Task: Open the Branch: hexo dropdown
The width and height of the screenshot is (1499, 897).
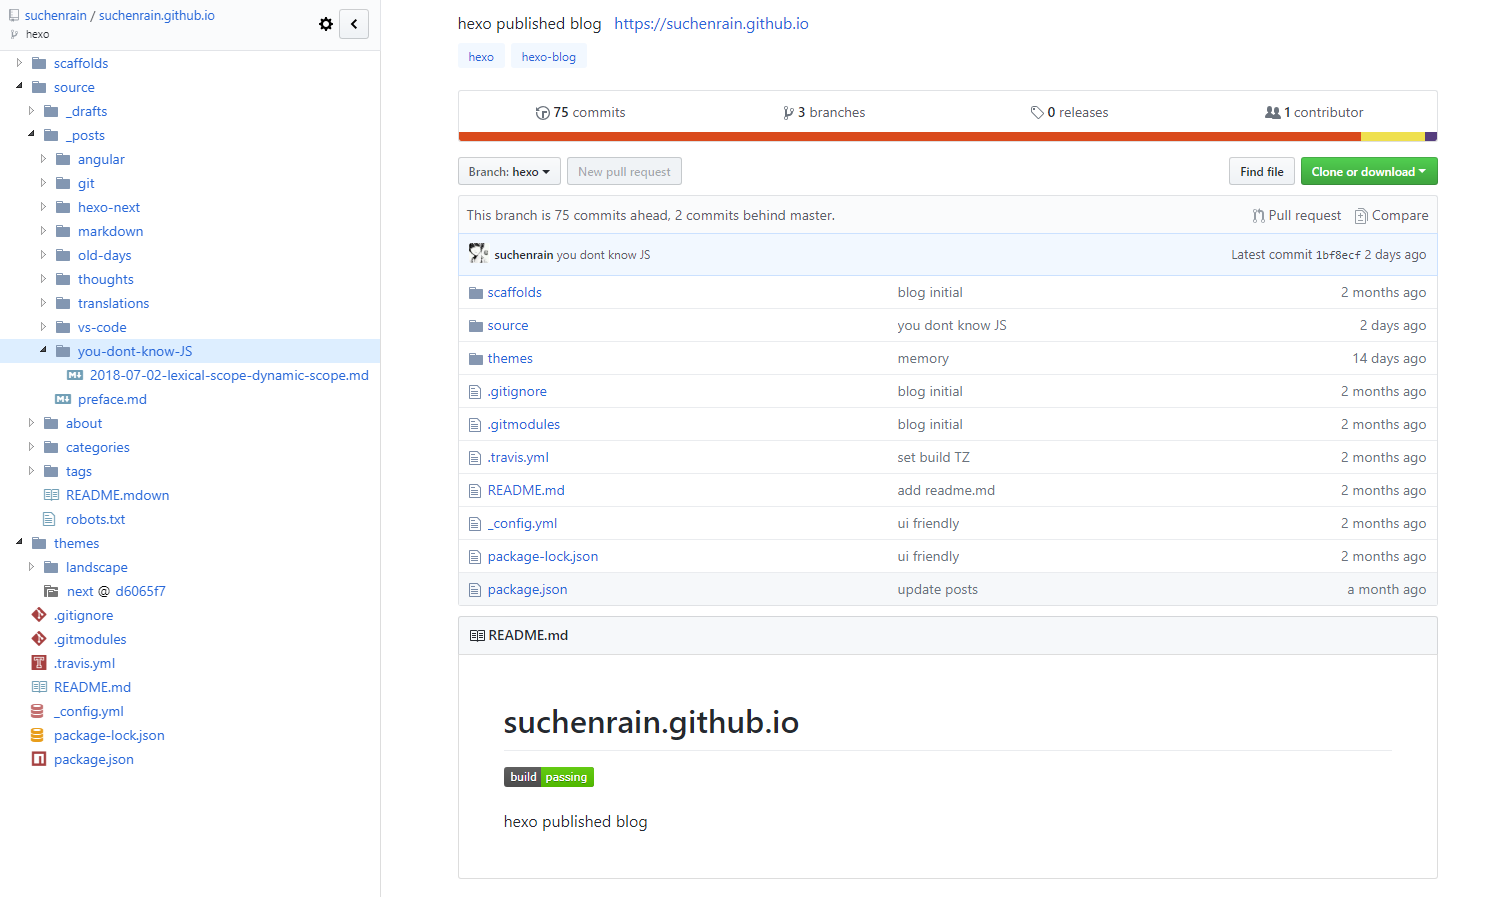Action: (x=509, y=172)
